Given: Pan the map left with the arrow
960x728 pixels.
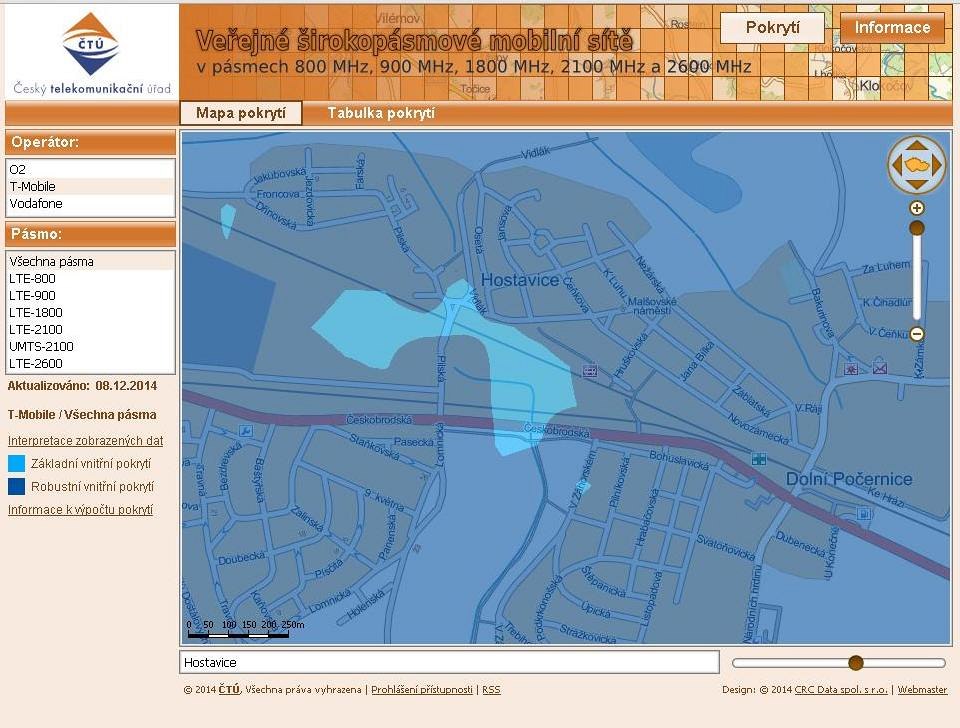Looking at the screenshot, I should click(895, 165).
